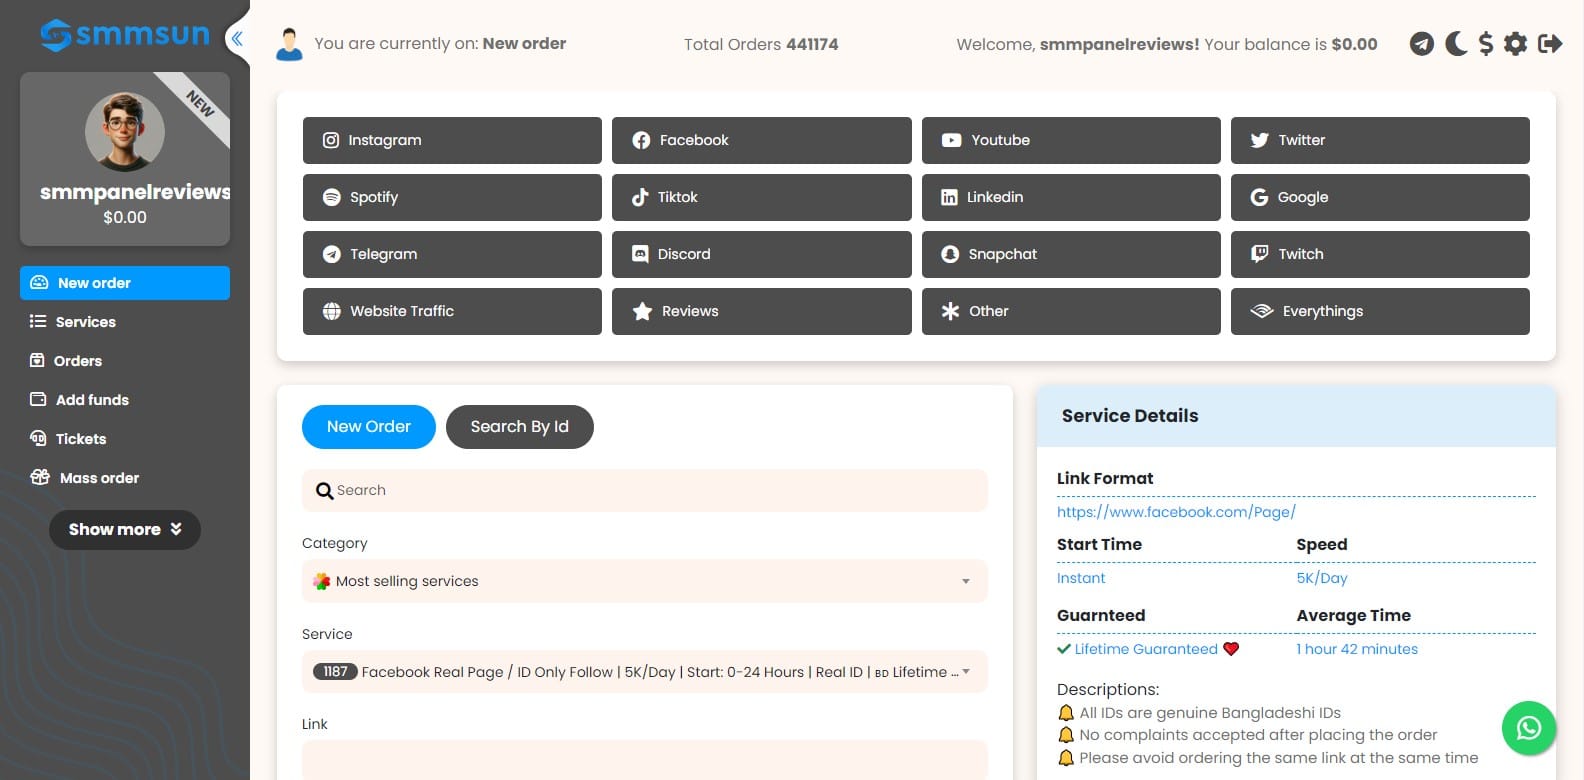The height and width of the screenshot is (780, 1584).
Task: Open WhatsApp chat floating button
Action: pyautogui.click(x=1528, y=728)
